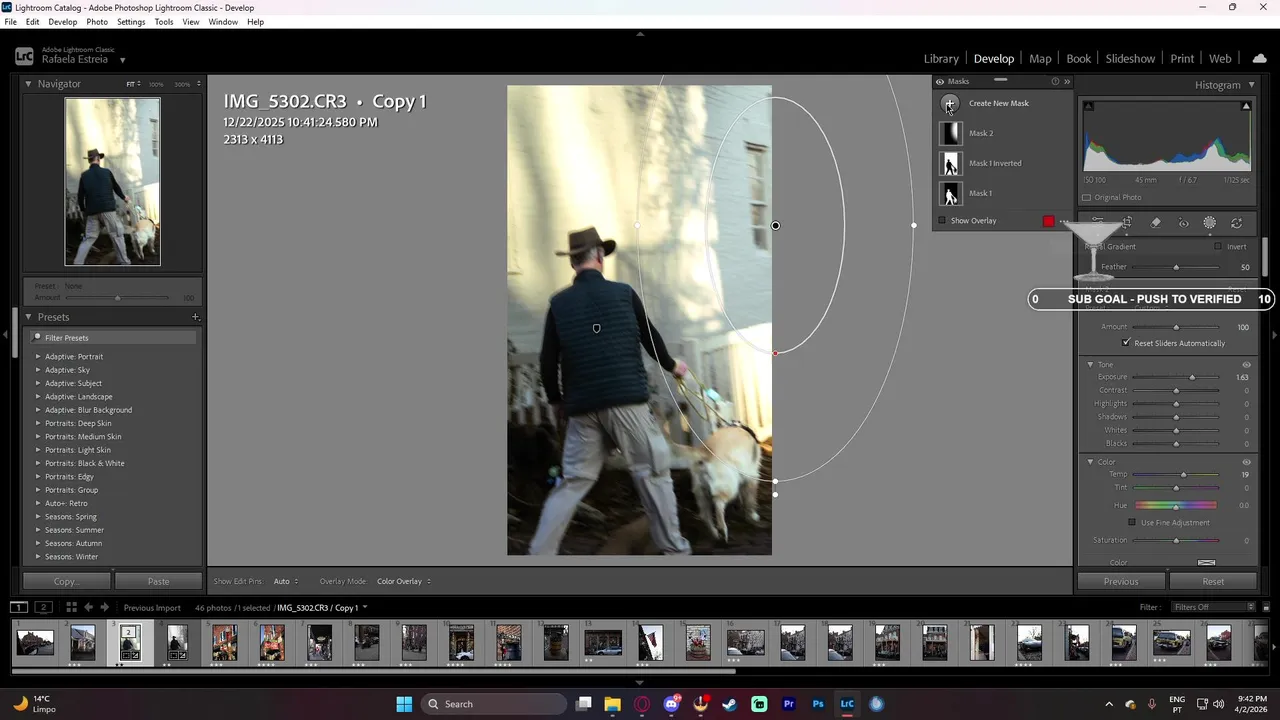Check the Original Photo checkbox

pyautogui.click(x=1087, y=197)
